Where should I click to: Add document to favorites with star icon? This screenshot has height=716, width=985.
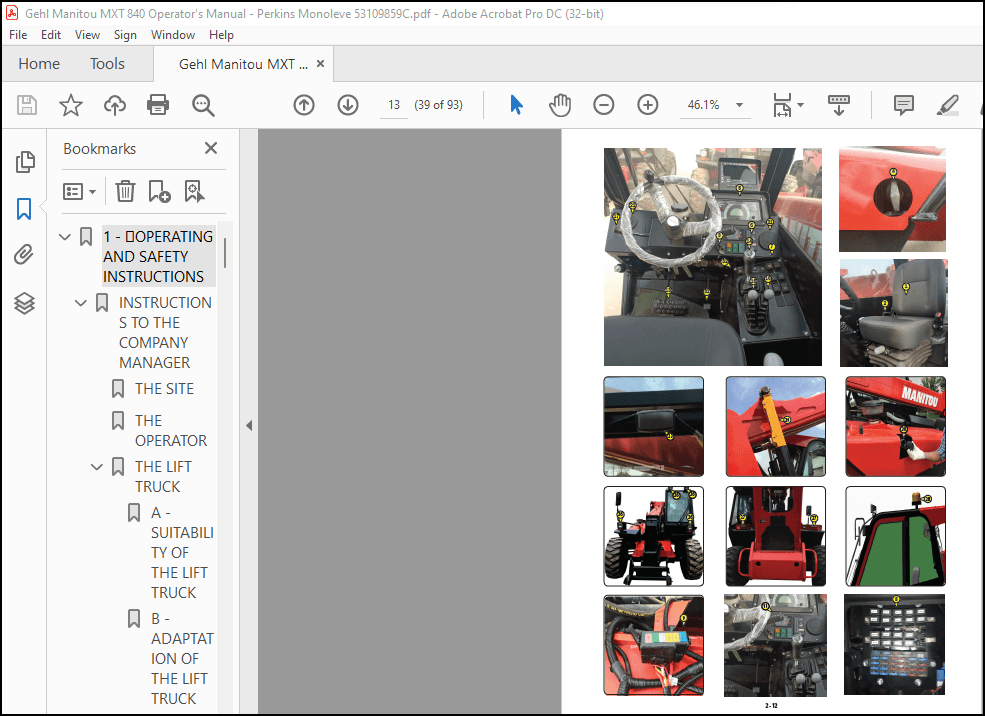pyautogui.click(x=71, y=104)
